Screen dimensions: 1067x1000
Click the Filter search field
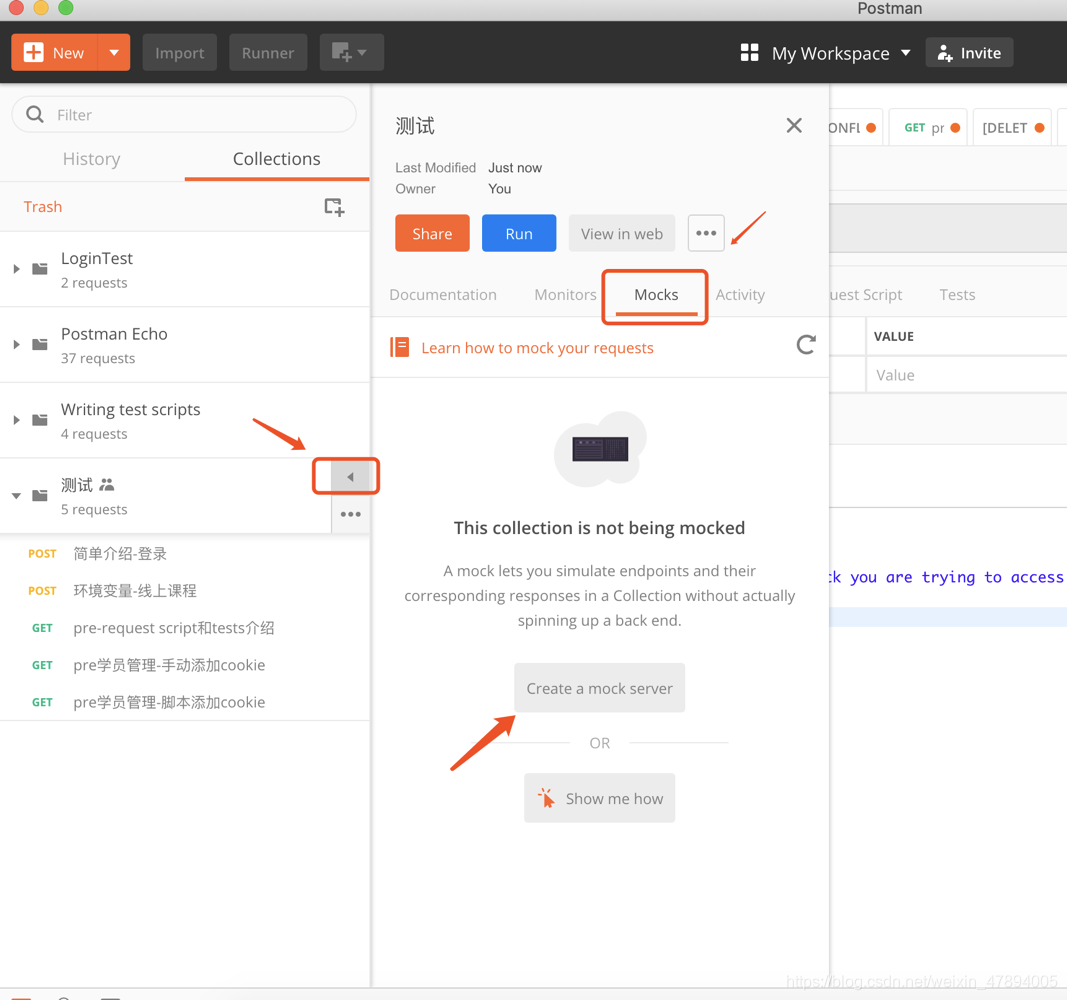pos(184,114)
